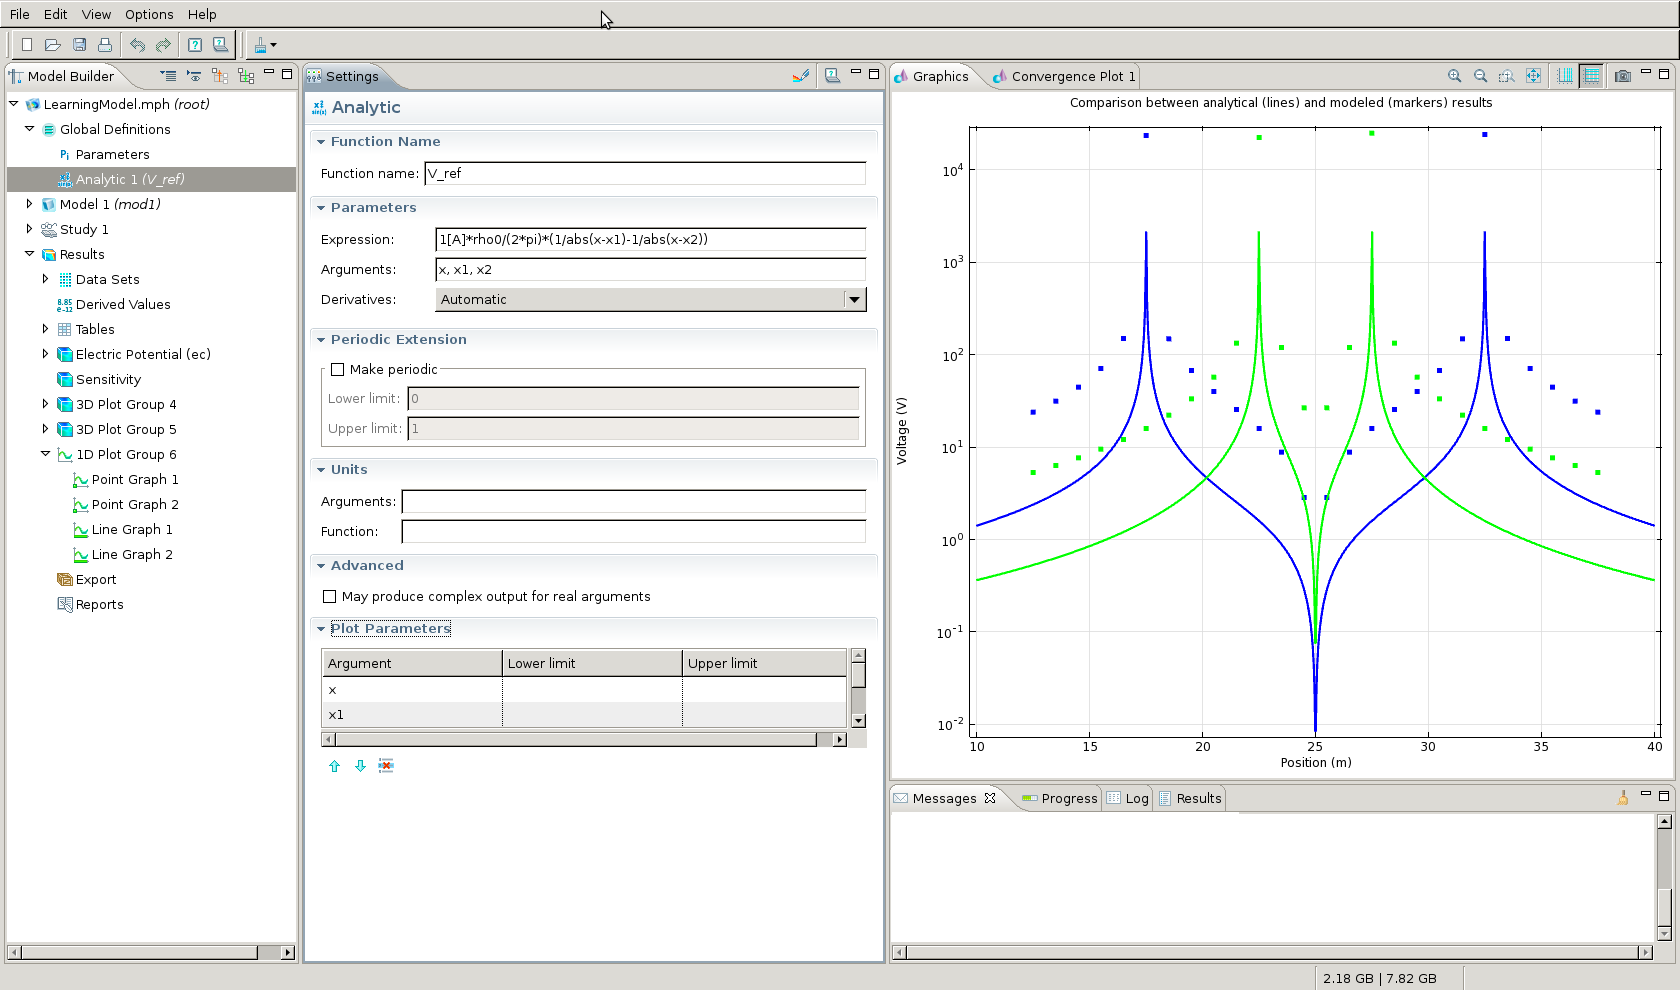
Task: Click the Zoom In icon in Graphics
Action: (x=1454, y=76)
